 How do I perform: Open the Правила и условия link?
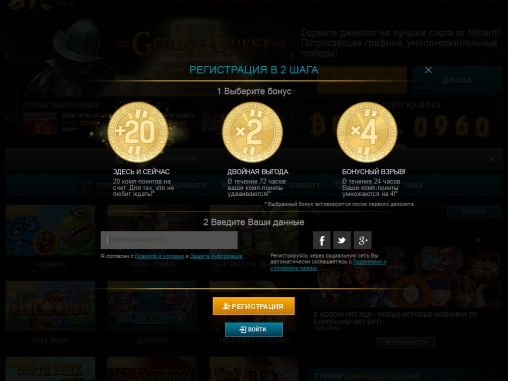159,256
